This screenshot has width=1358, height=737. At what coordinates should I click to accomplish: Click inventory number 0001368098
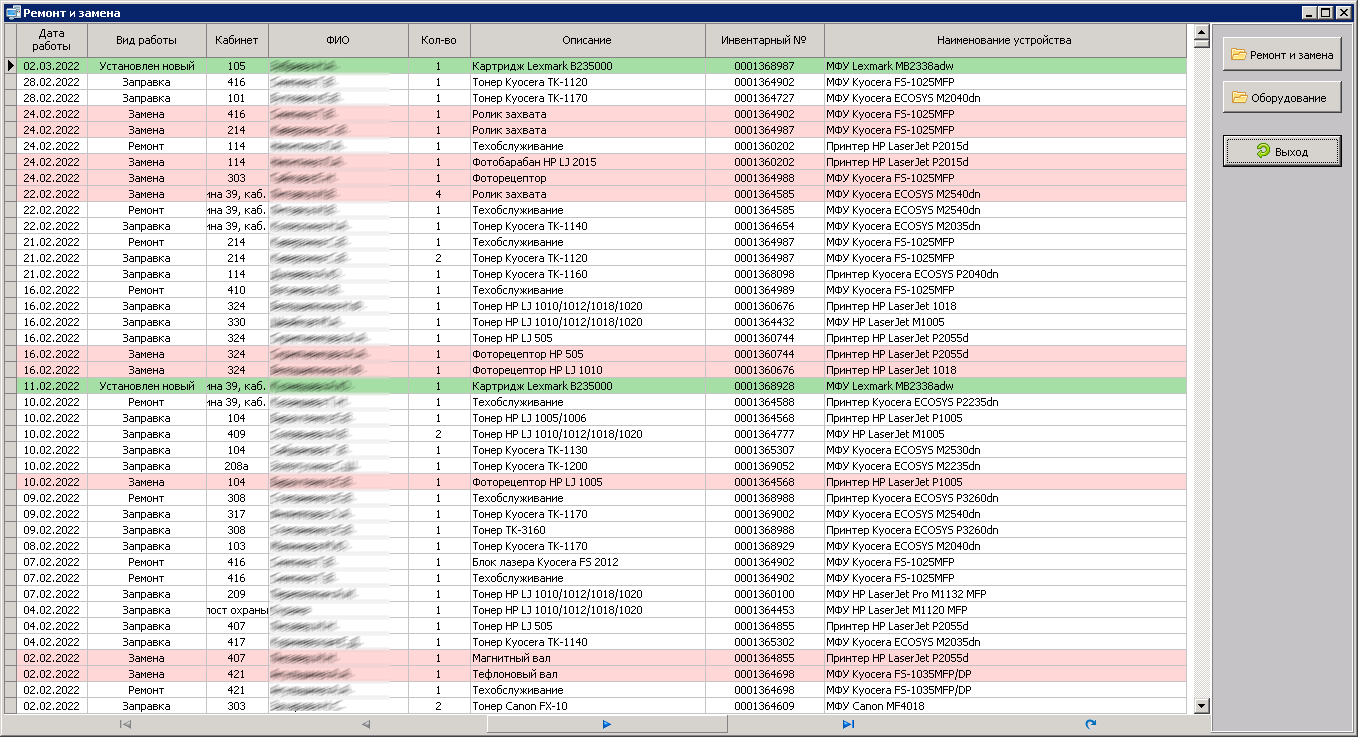(765, 274)
